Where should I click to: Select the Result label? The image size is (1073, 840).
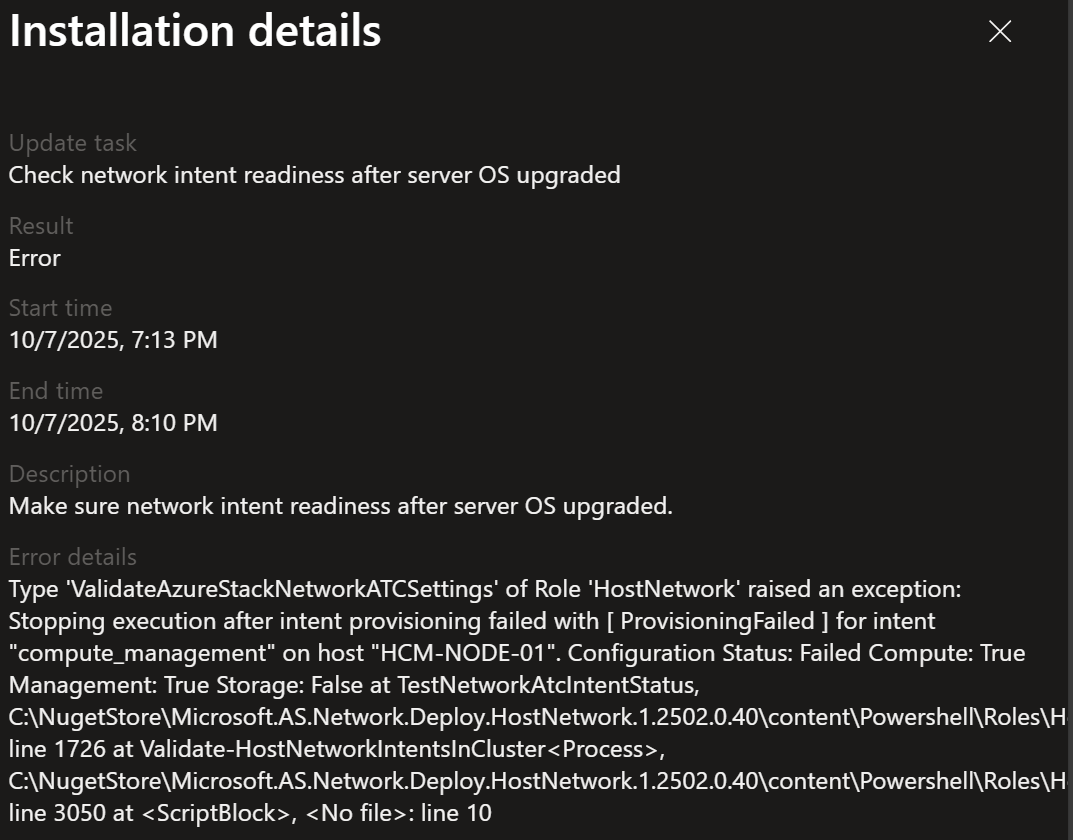(41, 226)
